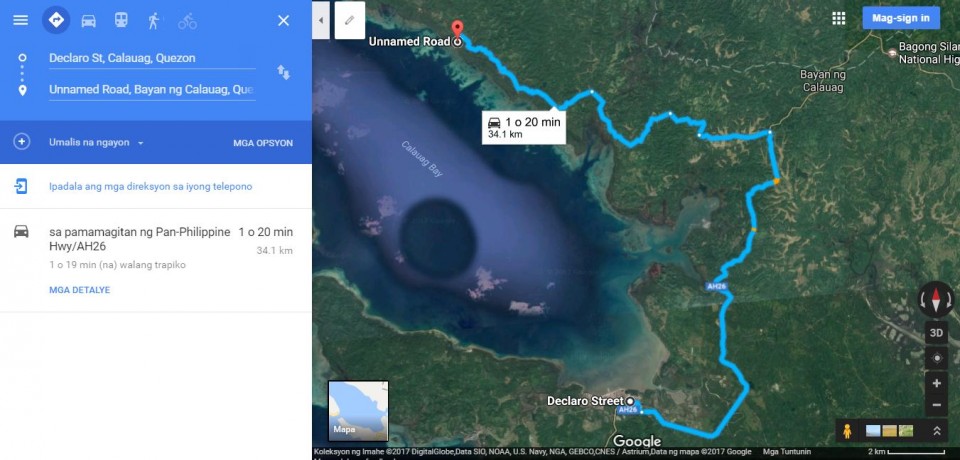Open MGA OPSYON route options
The height and width of the screenshot is (460, 960).
[x=263, y=143]
